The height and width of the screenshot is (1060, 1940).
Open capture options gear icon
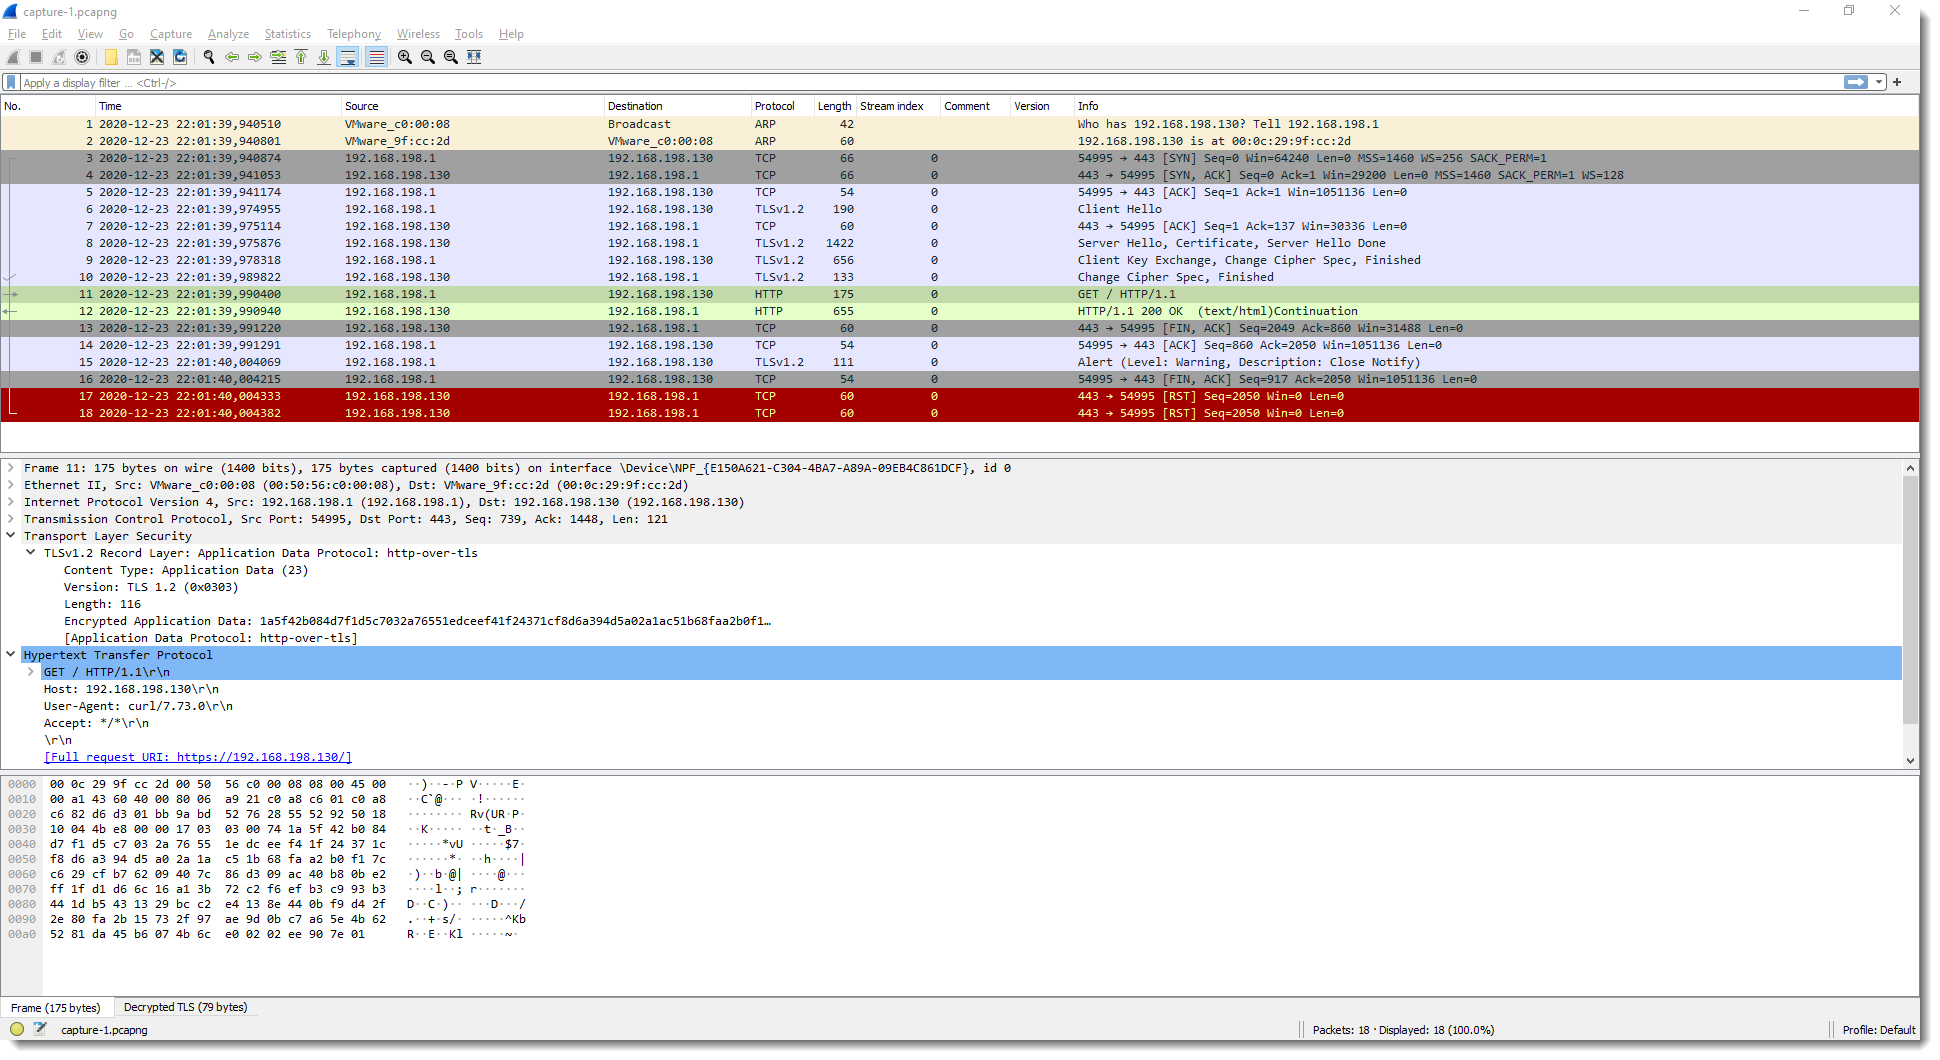[x=82, y=57]
